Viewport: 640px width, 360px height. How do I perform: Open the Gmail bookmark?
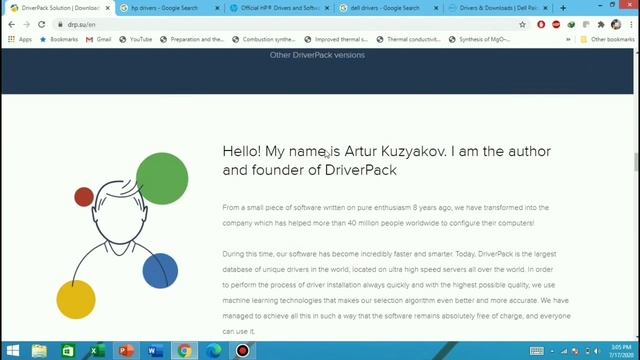(98, 39)
